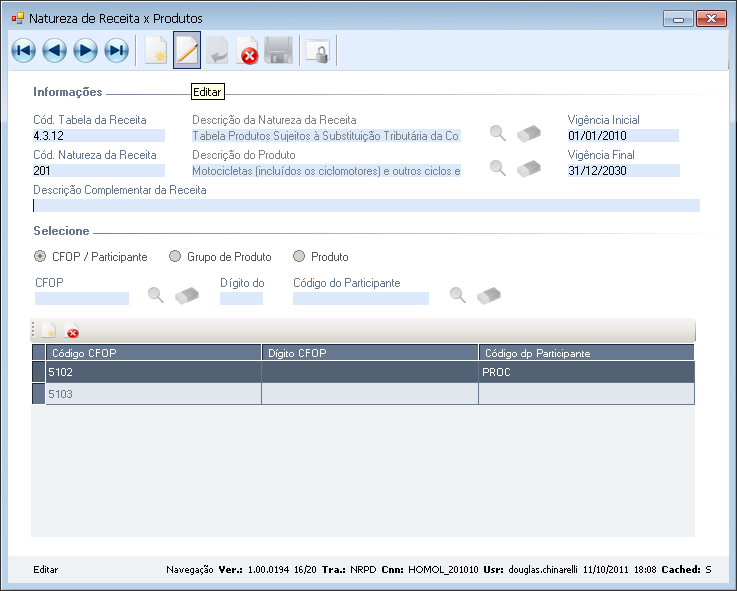The width and height of the screenshot is (737, 591).
Task: Navigate to the previous record
Action: pyautogui.click(x=54, y=51)
